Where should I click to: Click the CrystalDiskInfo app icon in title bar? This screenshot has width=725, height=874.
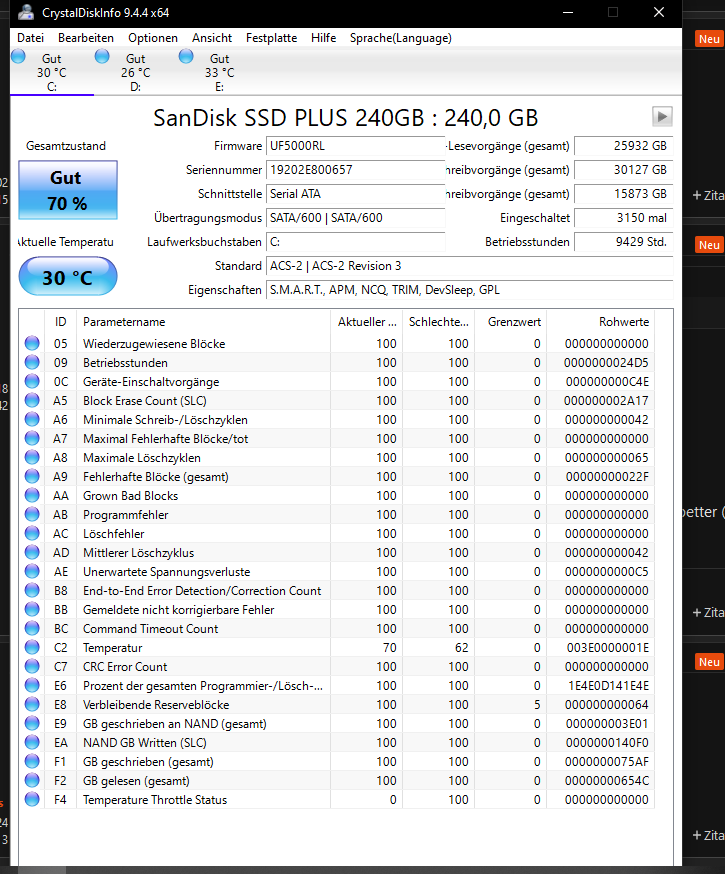26,12
